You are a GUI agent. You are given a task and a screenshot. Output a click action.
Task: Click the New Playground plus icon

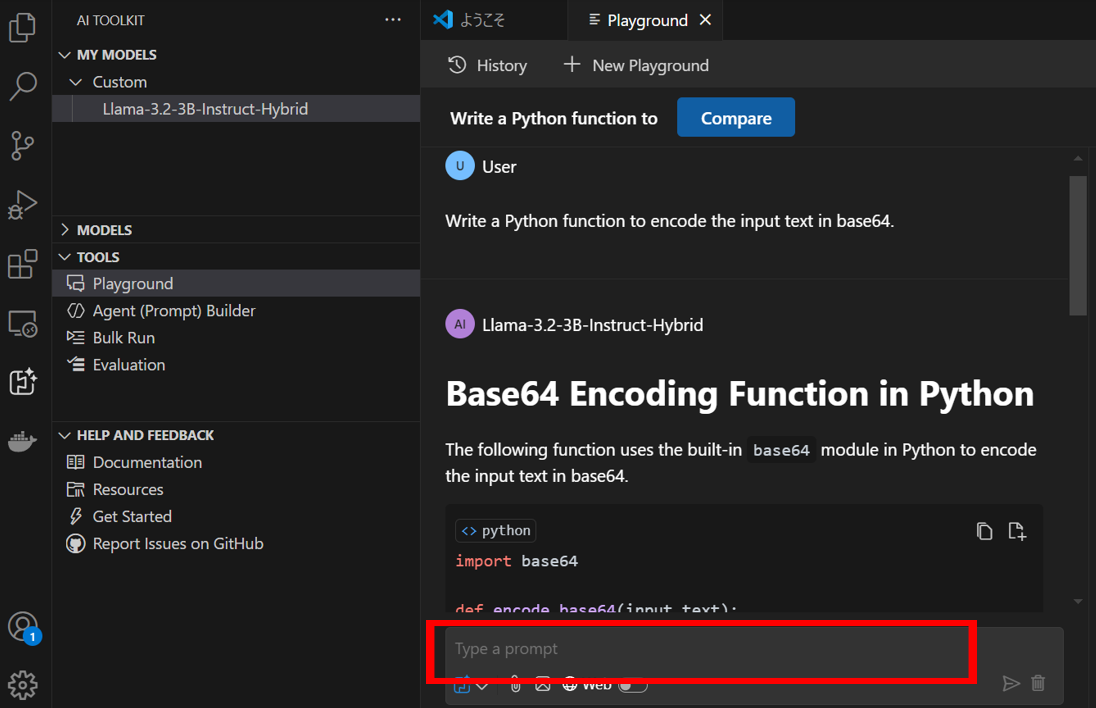coord(572,64)
